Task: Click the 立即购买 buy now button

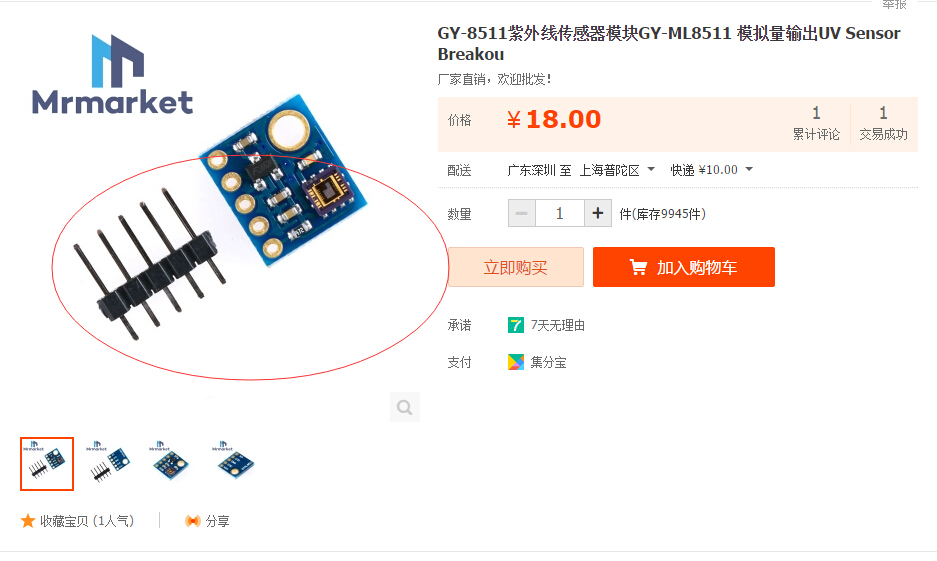Action: [516, 267]
